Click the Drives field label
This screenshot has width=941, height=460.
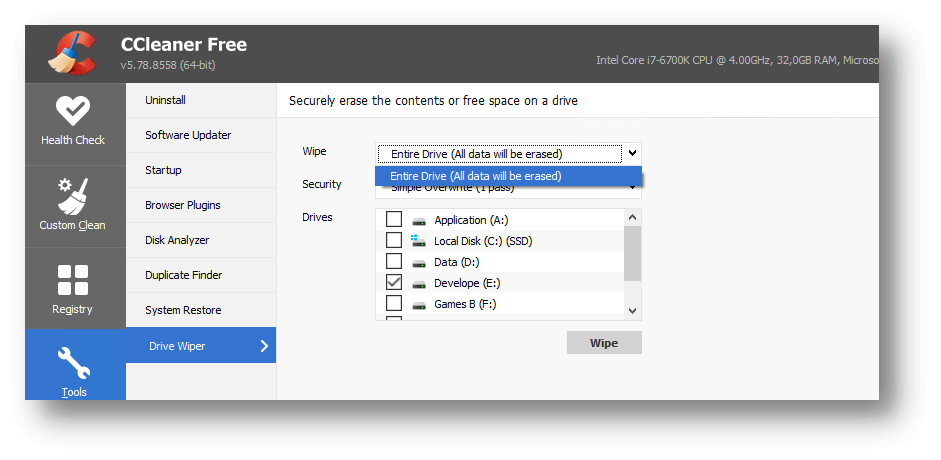click(317, 217)
